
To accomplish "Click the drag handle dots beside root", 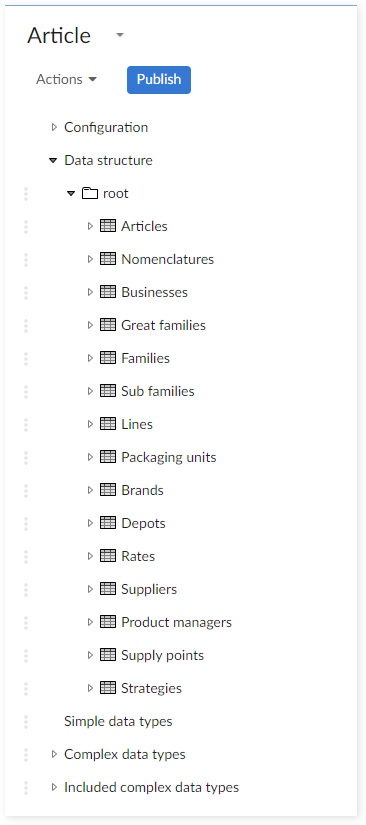I will 26,194.
